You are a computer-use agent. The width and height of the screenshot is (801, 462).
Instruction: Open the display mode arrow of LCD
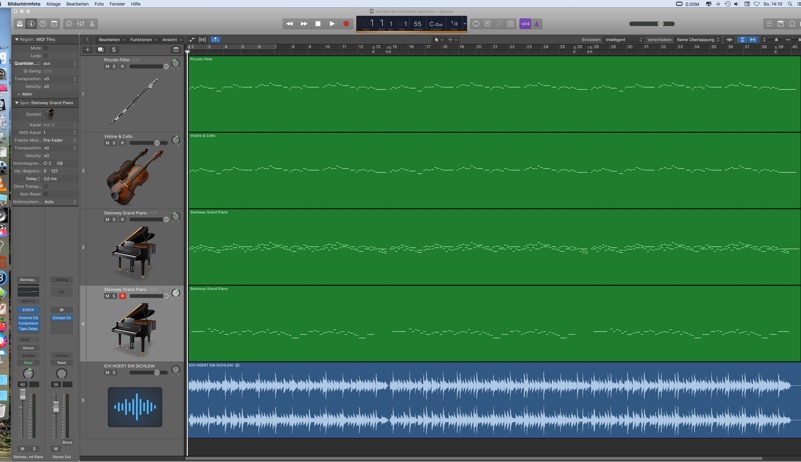point(464,24)
